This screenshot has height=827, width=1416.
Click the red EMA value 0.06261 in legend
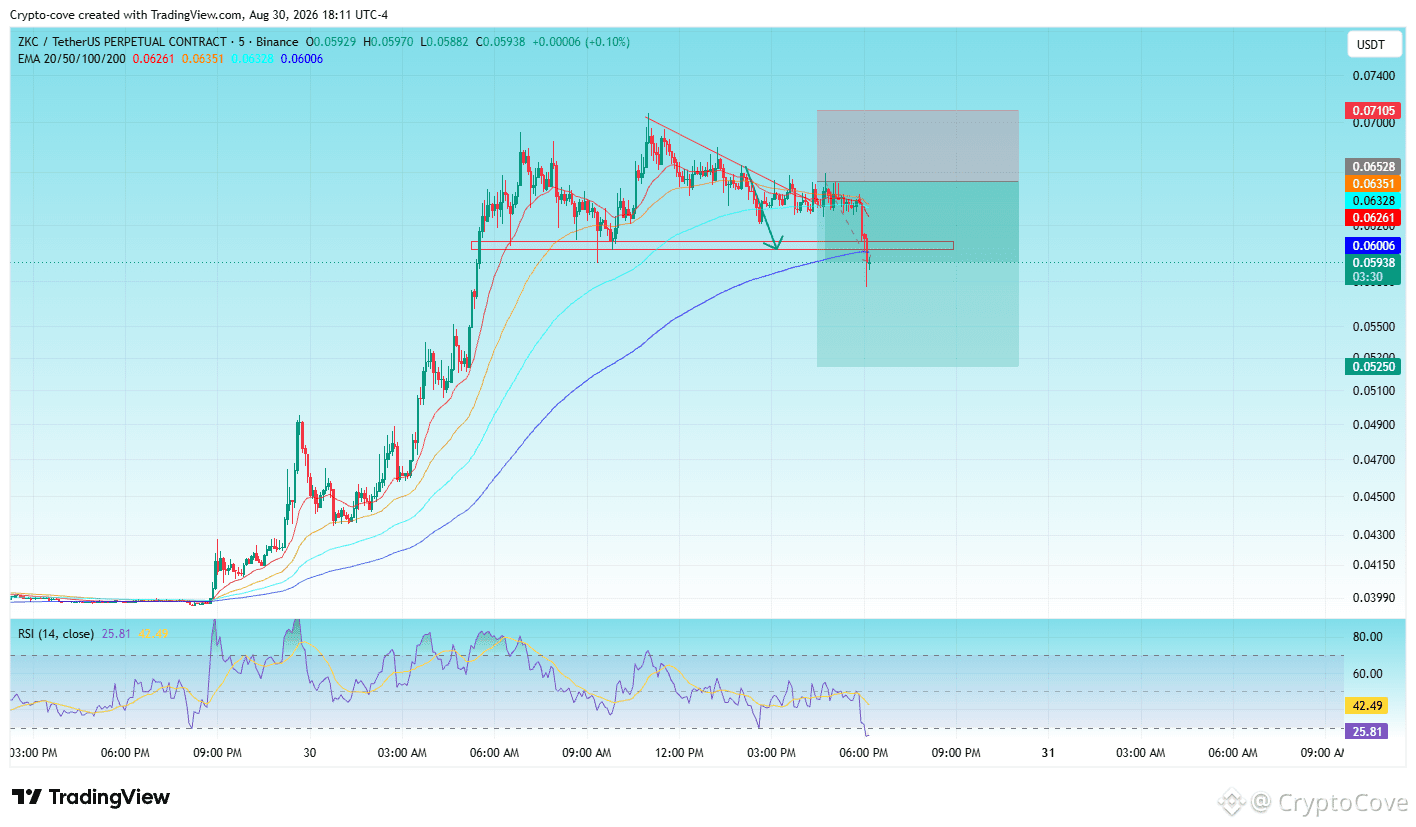[x=153, y=59]
